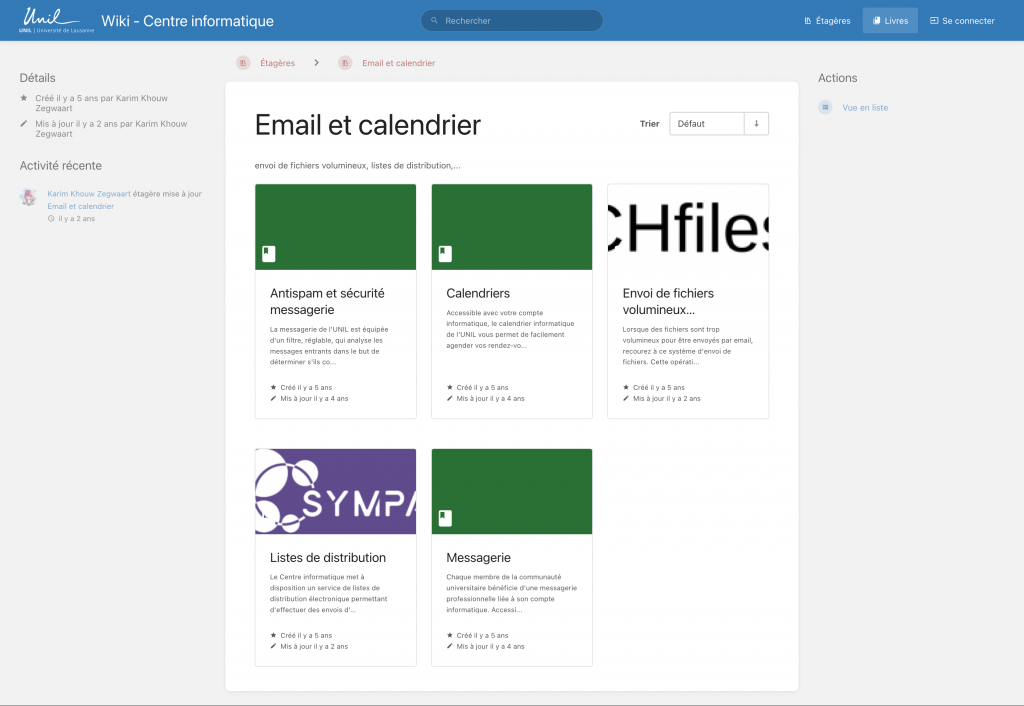Open the Calendriers book title
The image size is (1024, 706).
pyautogui.click(x=478, y=293)
